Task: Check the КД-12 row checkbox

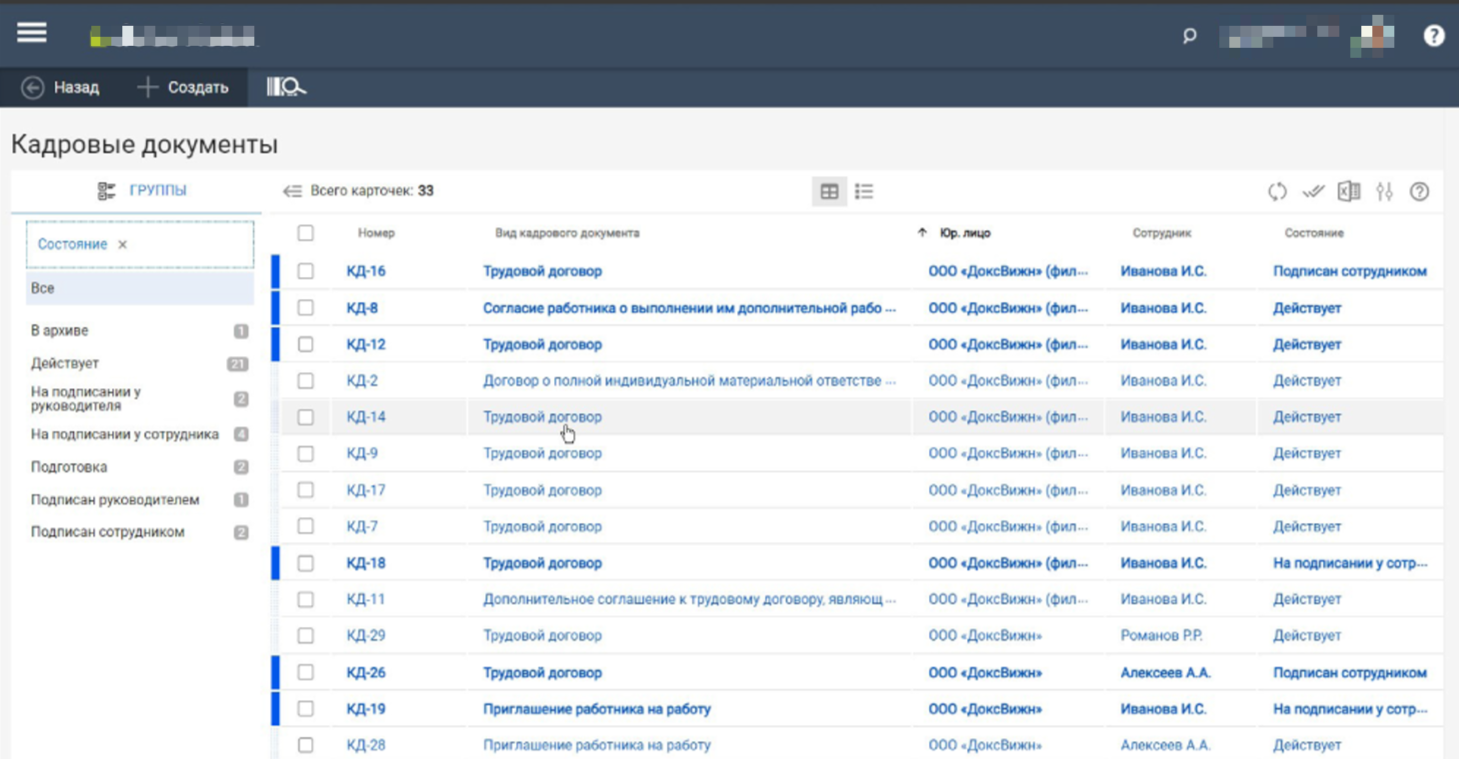Action: tap(306, 344)
